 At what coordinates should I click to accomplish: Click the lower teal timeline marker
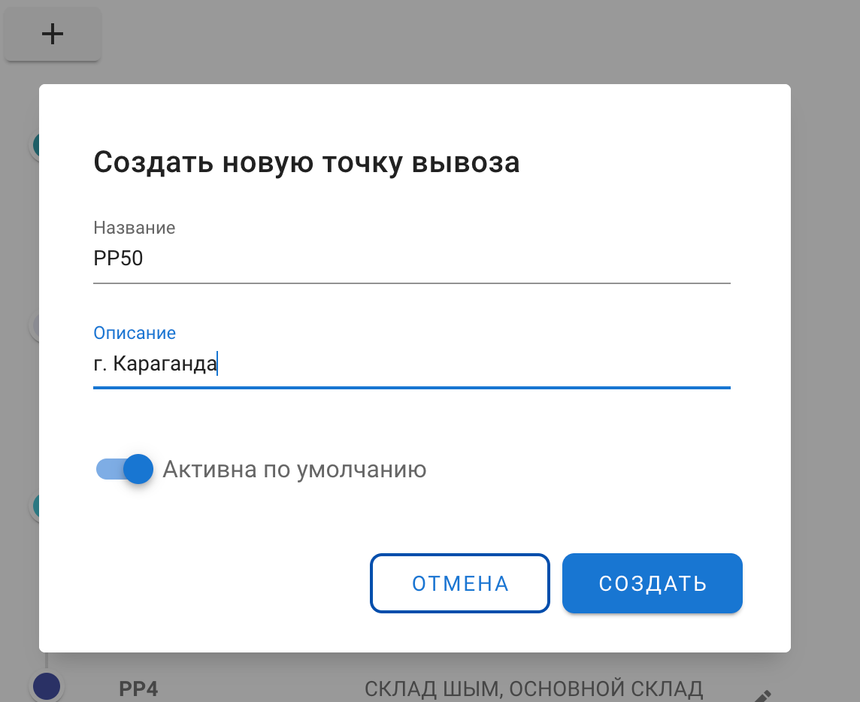(36, 506)
